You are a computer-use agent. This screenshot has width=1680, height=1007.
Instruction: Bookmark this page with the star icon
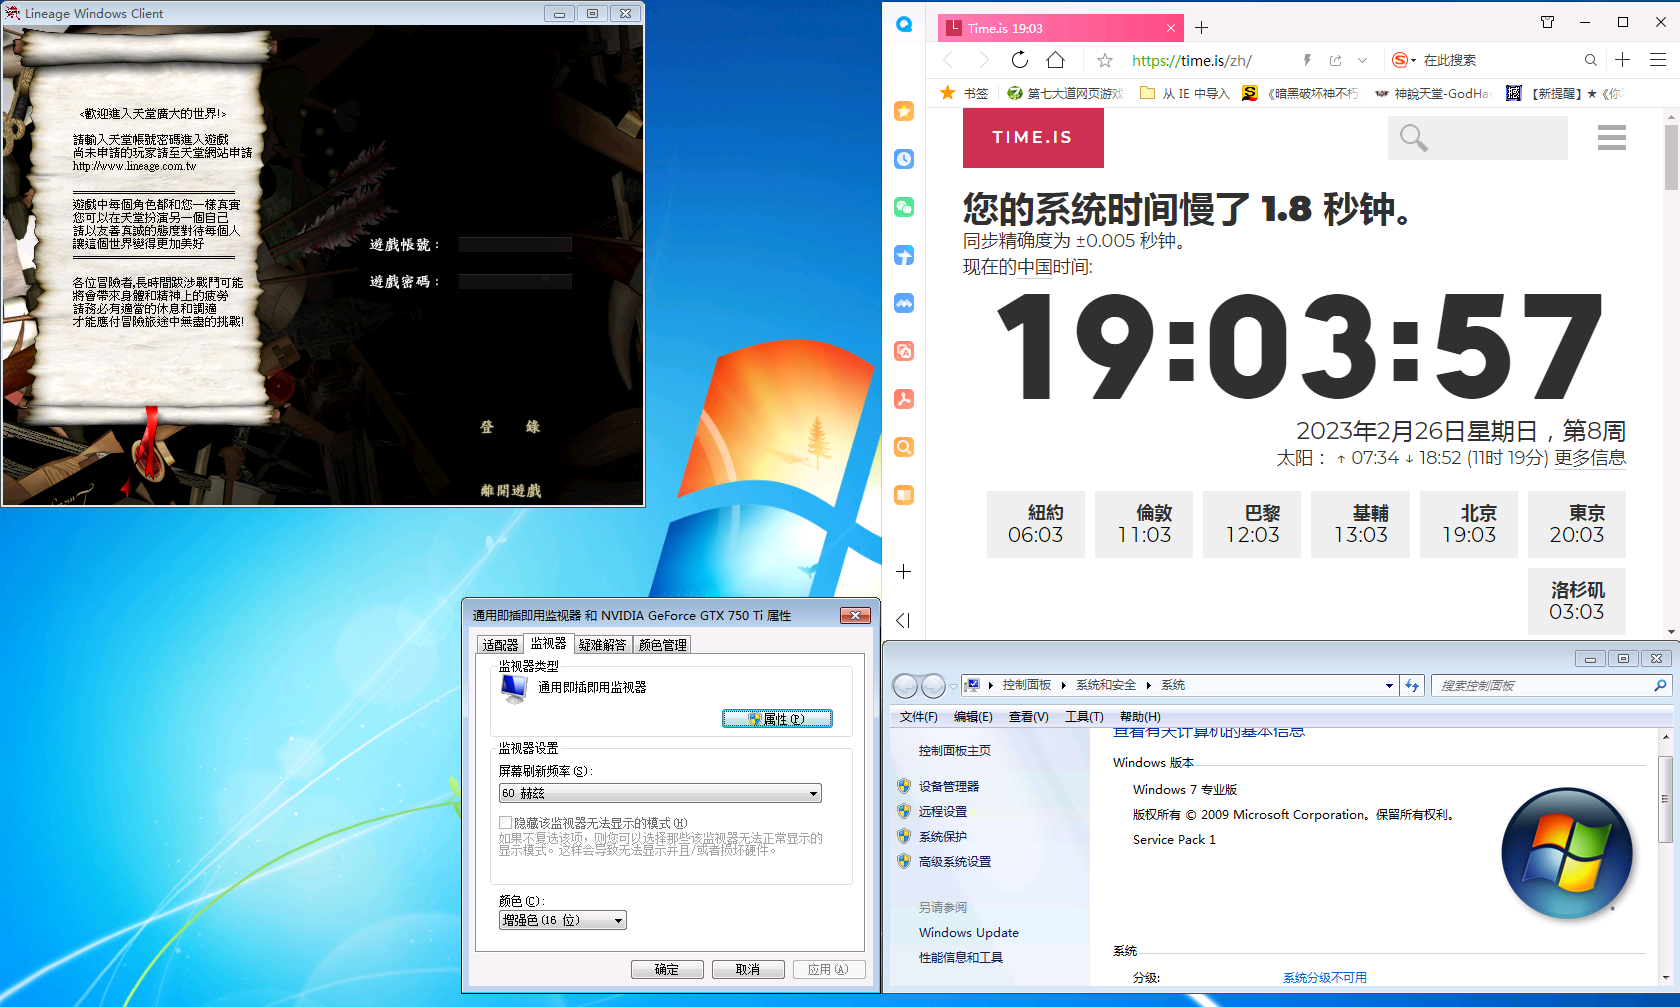tap(1105, 60)
